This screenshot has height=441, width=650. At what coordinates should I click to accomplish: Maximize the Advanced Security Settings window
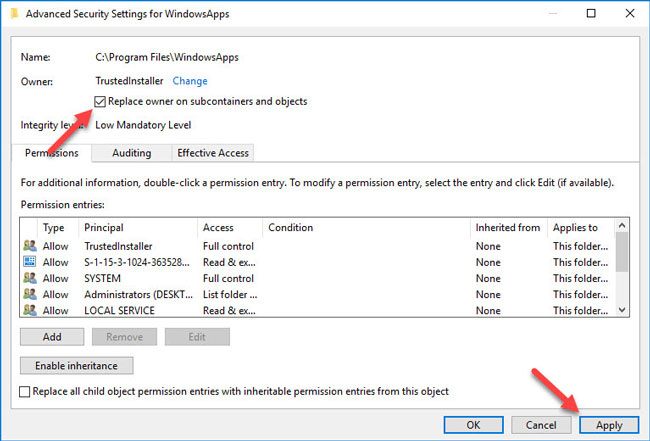[591, 13]
